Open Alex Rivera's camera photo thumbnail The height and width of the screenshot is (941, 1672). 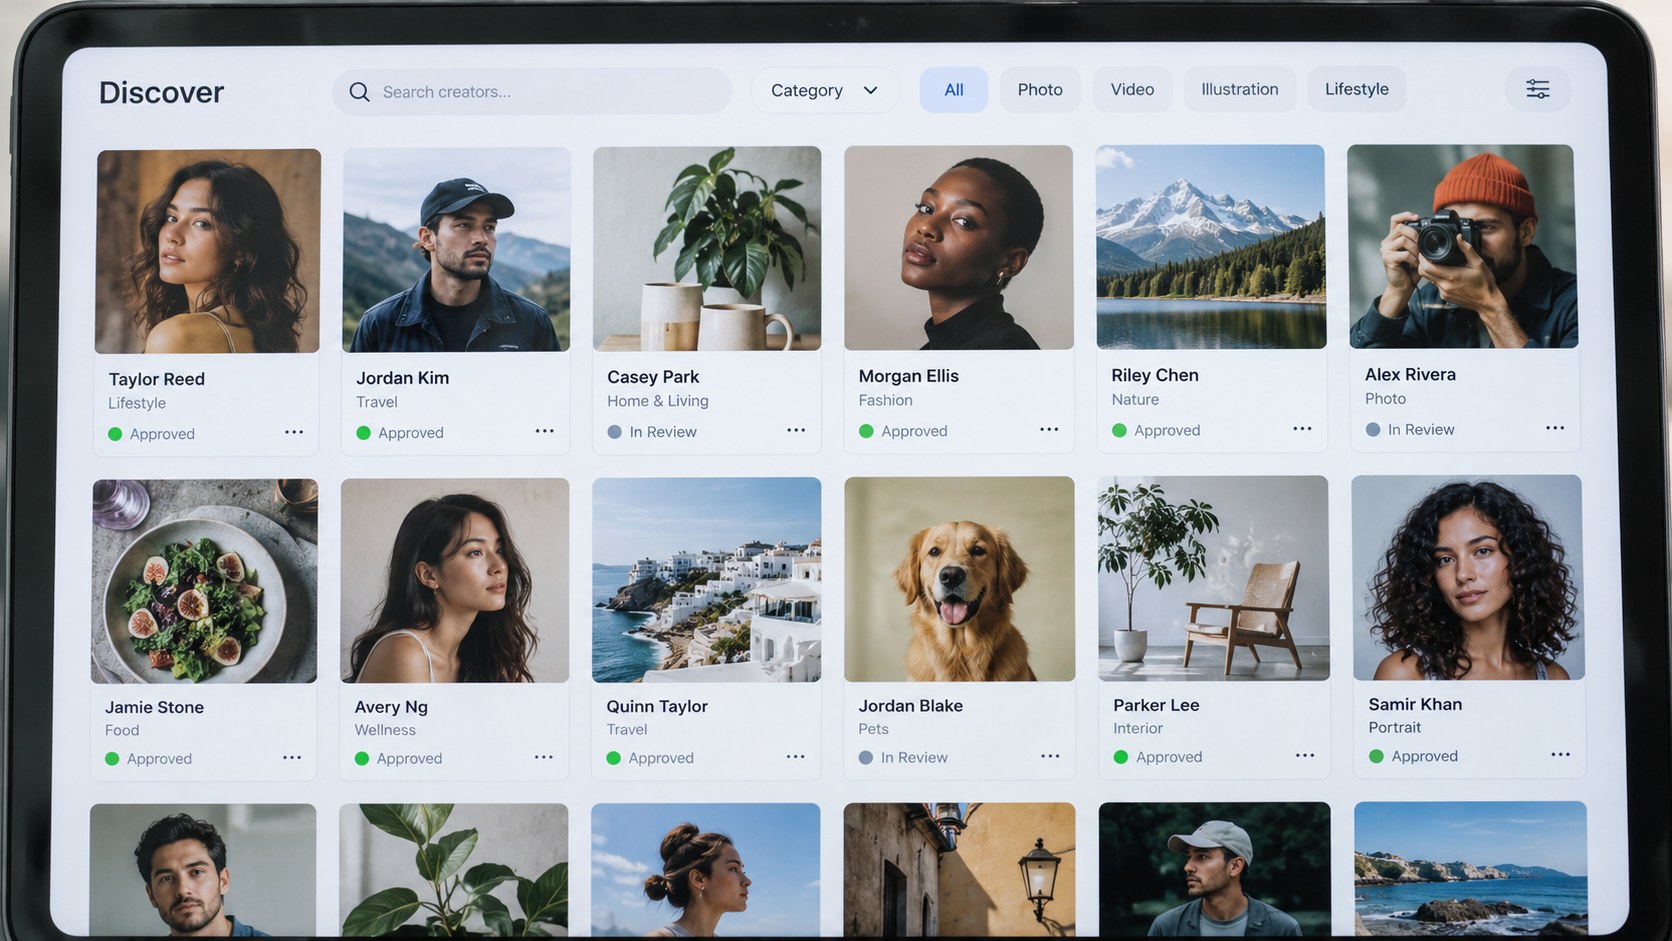coord(1462,246)
